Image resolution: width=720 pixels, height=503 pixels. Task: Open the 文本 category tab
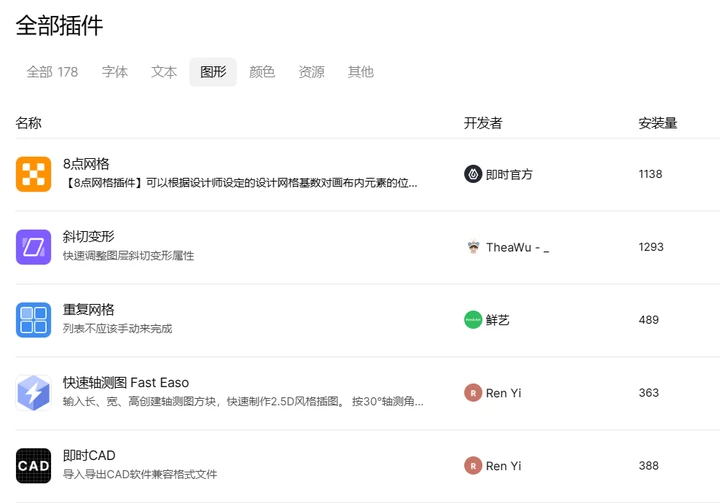point(164,72)
